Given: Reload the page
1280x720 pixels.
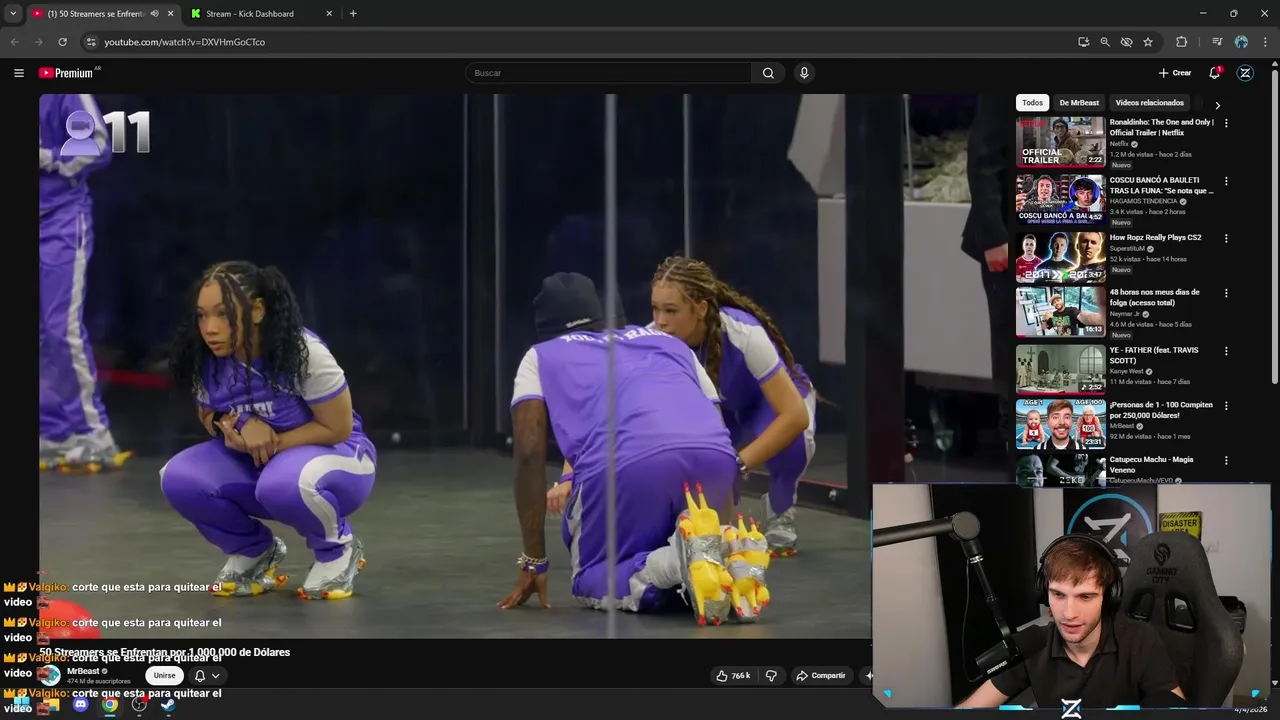Looking at the screenshot, I should tap(62, 42).
